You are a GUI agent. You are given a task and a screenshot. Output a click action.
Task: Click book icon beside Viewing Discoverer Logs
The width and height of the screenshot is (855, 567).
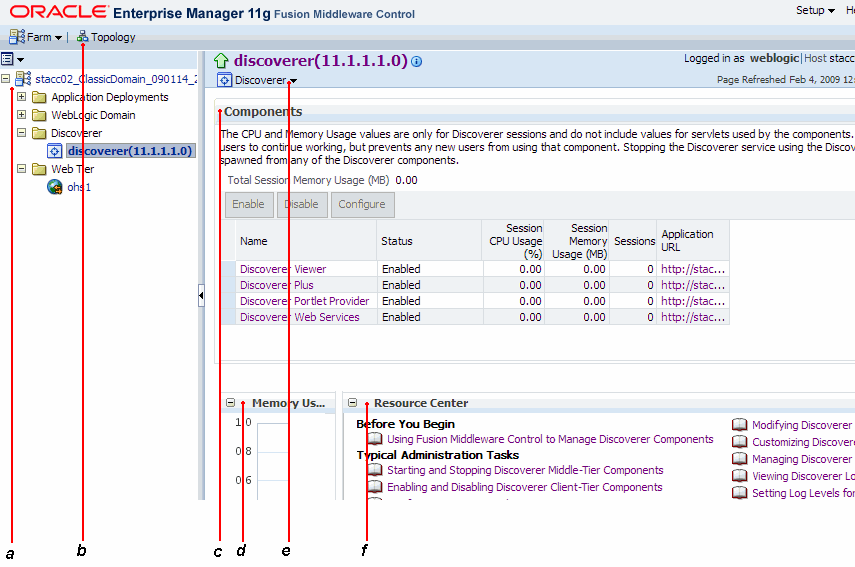click(x=739, y=475)
